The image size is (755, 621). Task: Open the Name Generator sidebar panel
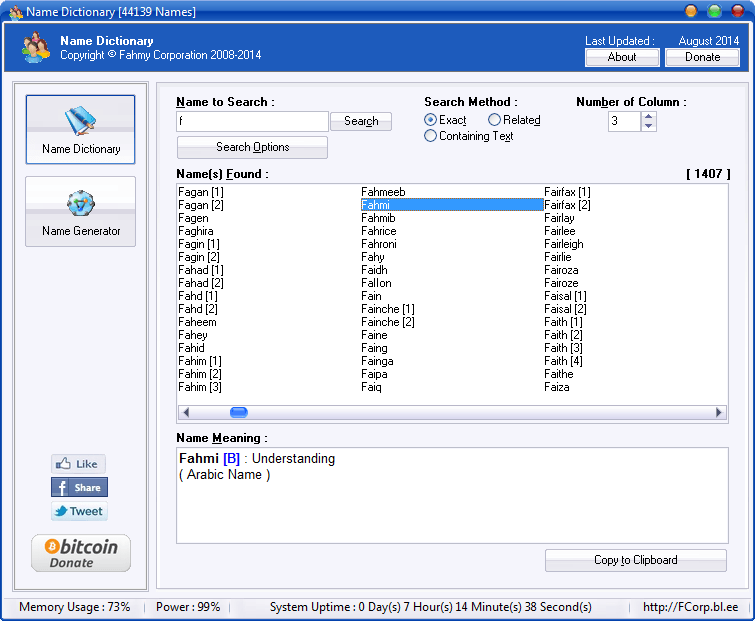[x=80, y=211]
